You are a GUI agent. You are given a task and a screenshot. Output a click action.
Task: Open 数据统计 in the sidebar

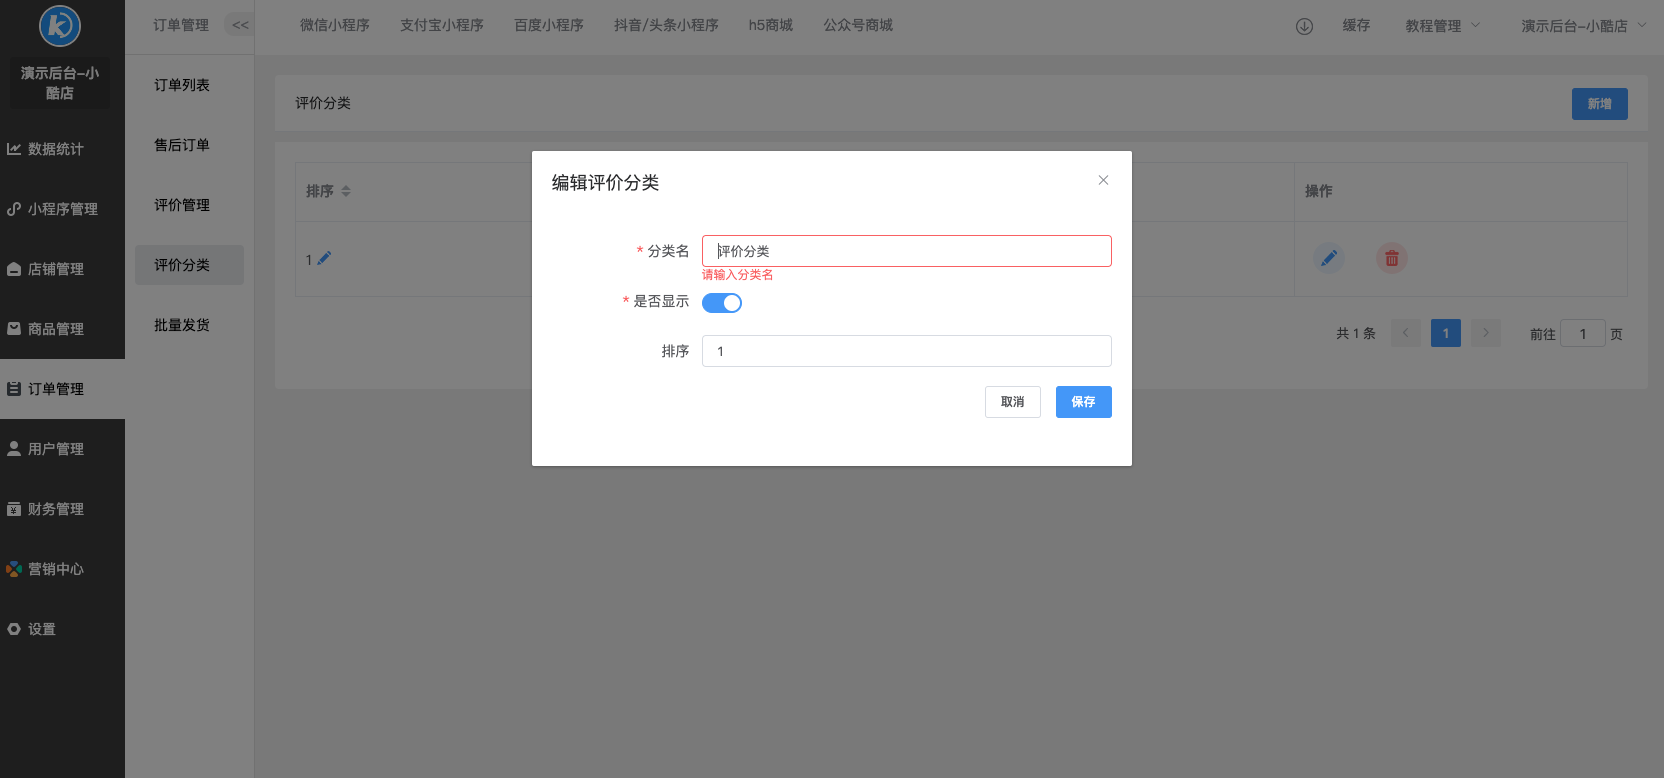tap(62, 149)
